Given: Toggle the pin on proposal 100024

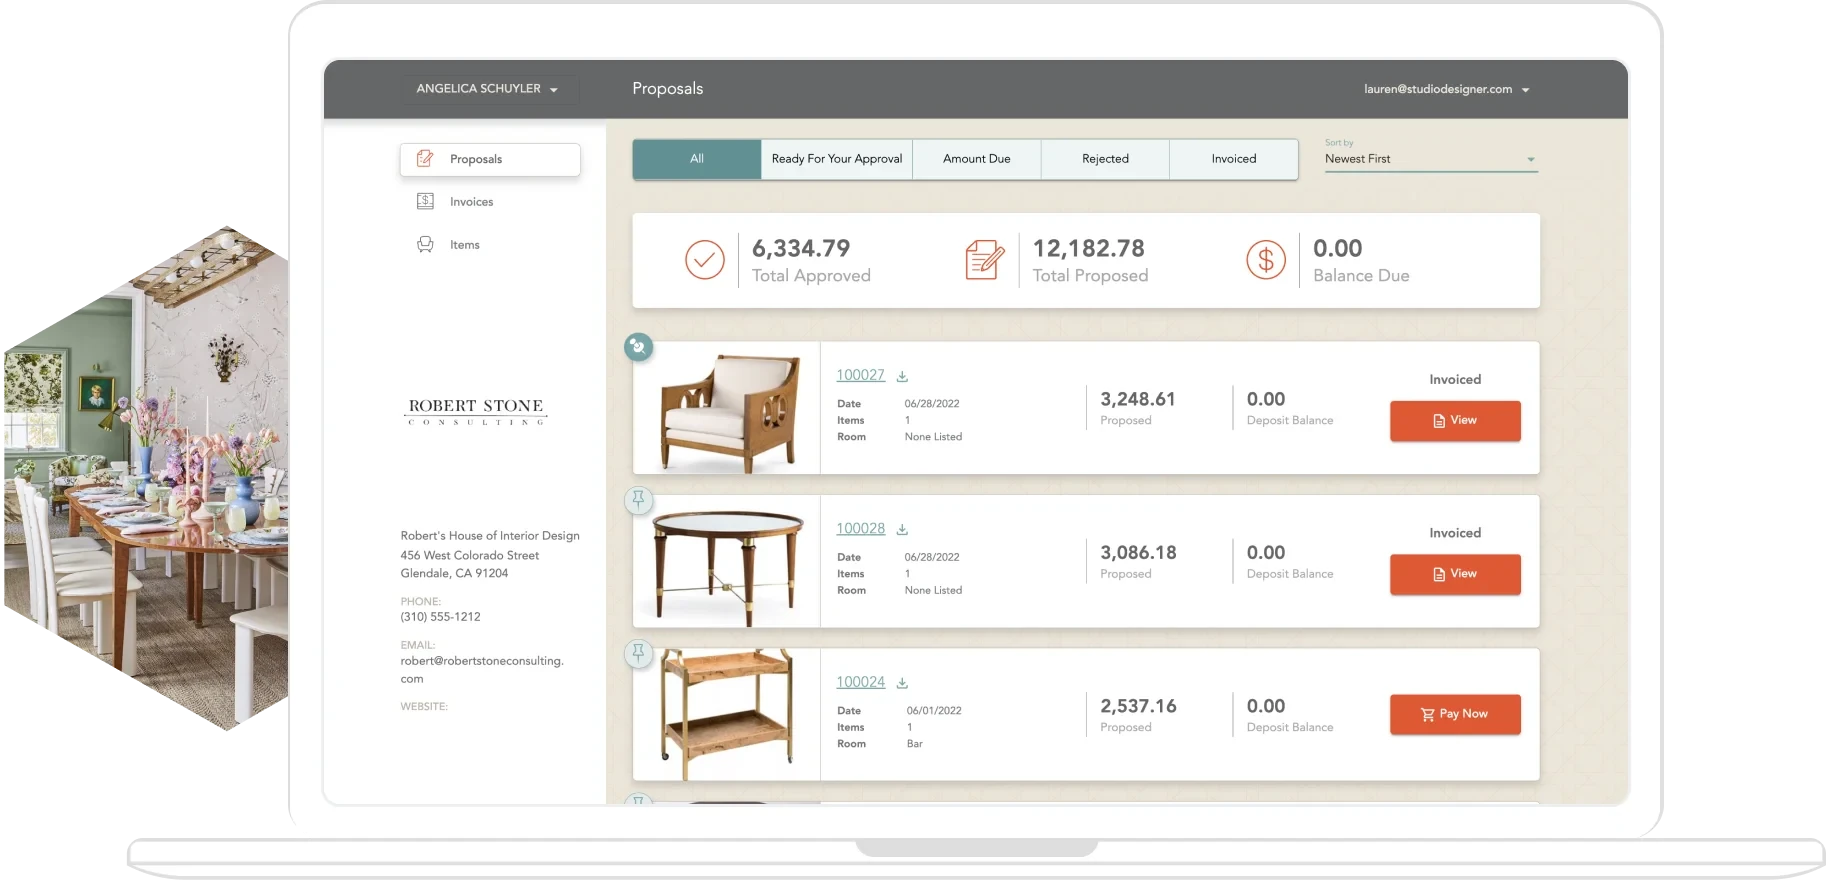Looking at the screenshot, I should click(x=638, y=654).
